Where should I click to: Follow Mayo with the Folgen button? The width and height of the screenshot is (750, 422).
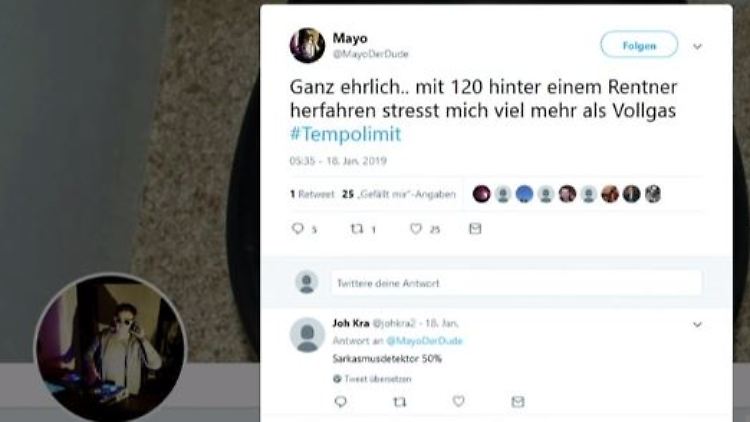pos(639,44)
